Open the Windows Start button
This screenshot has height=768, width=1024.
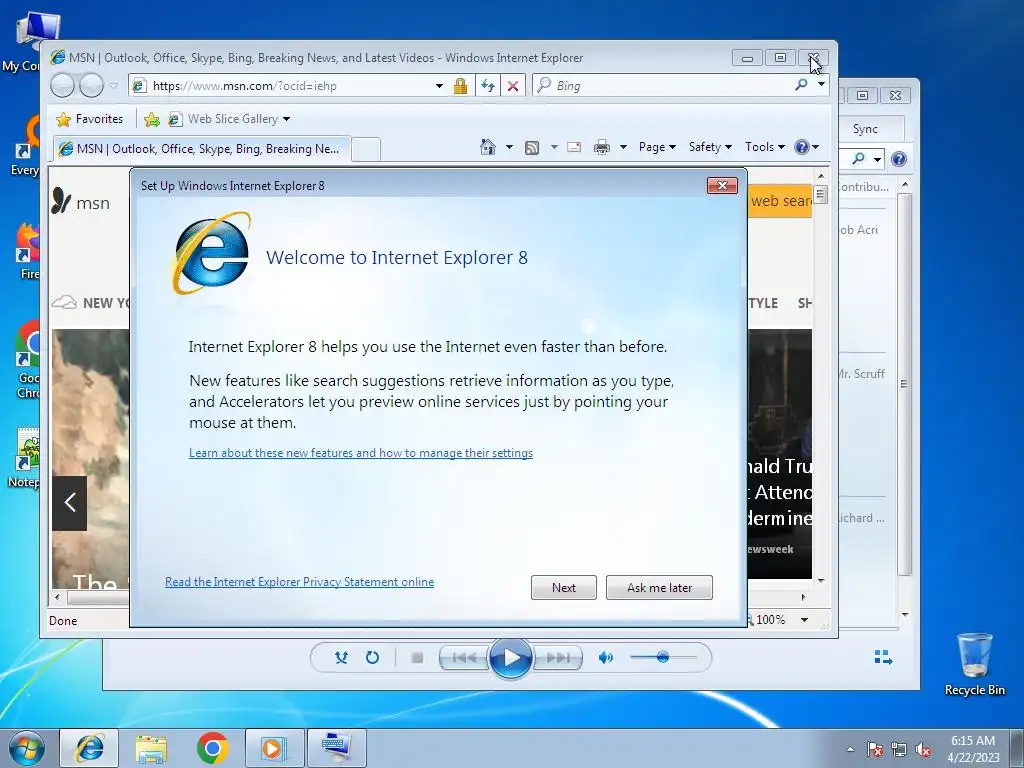[x=27, y=748]
